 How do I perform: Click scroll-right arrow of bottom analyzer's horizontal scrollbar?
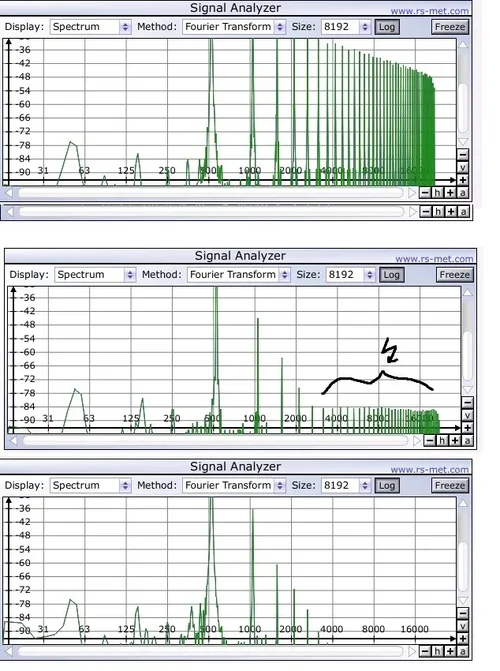(412, 651)
